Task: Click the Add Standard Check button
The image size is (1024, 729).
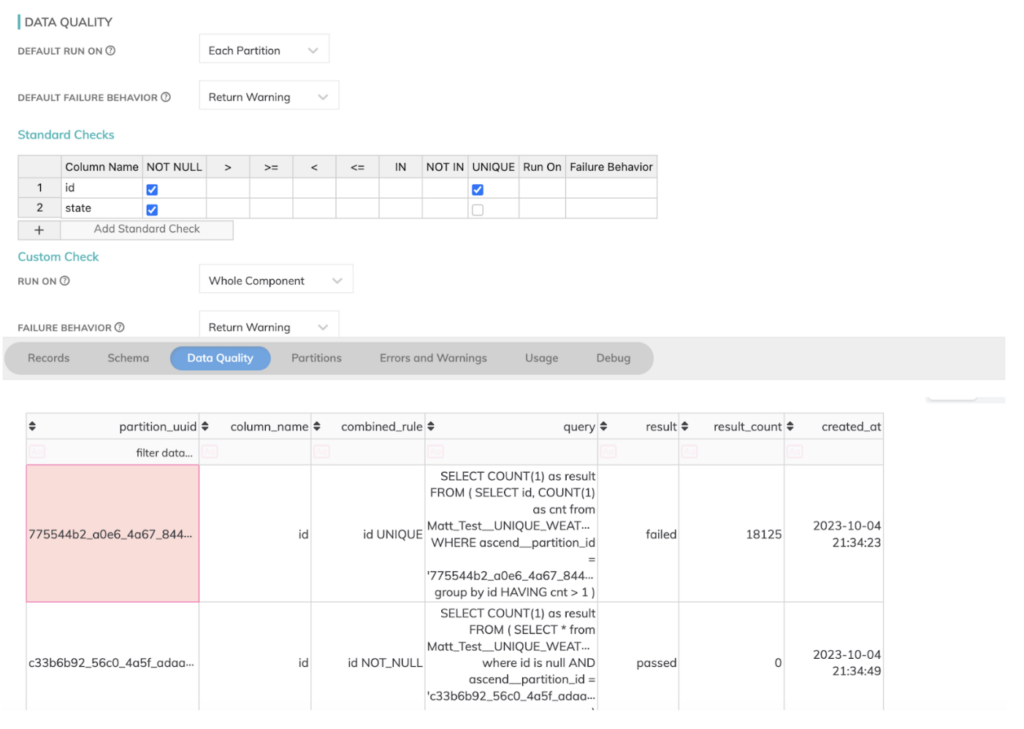Action: click(146, 229)
